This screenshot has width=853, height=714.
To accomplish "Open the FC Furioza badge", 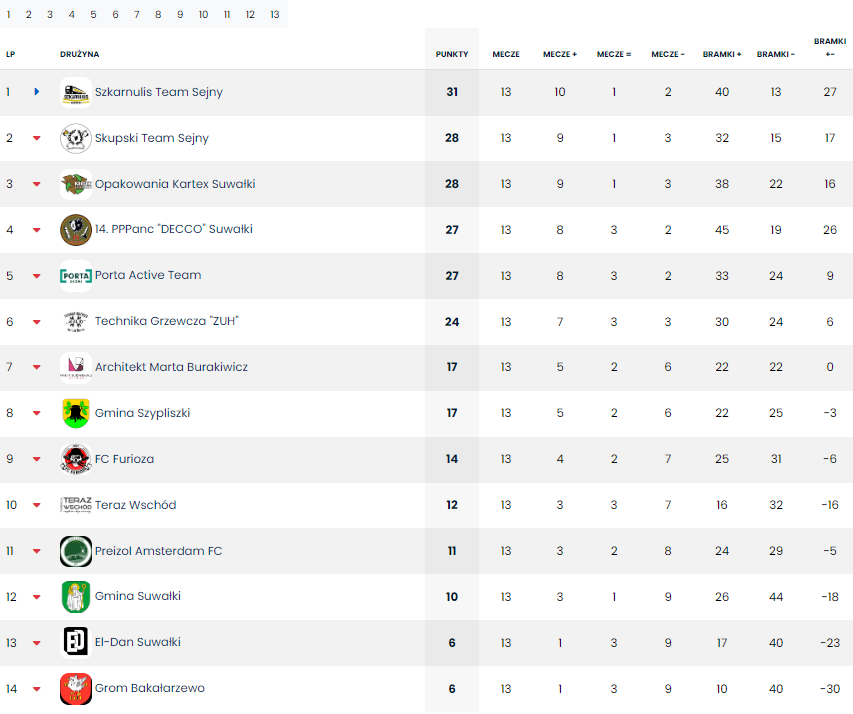I will (x=76, y=459).
